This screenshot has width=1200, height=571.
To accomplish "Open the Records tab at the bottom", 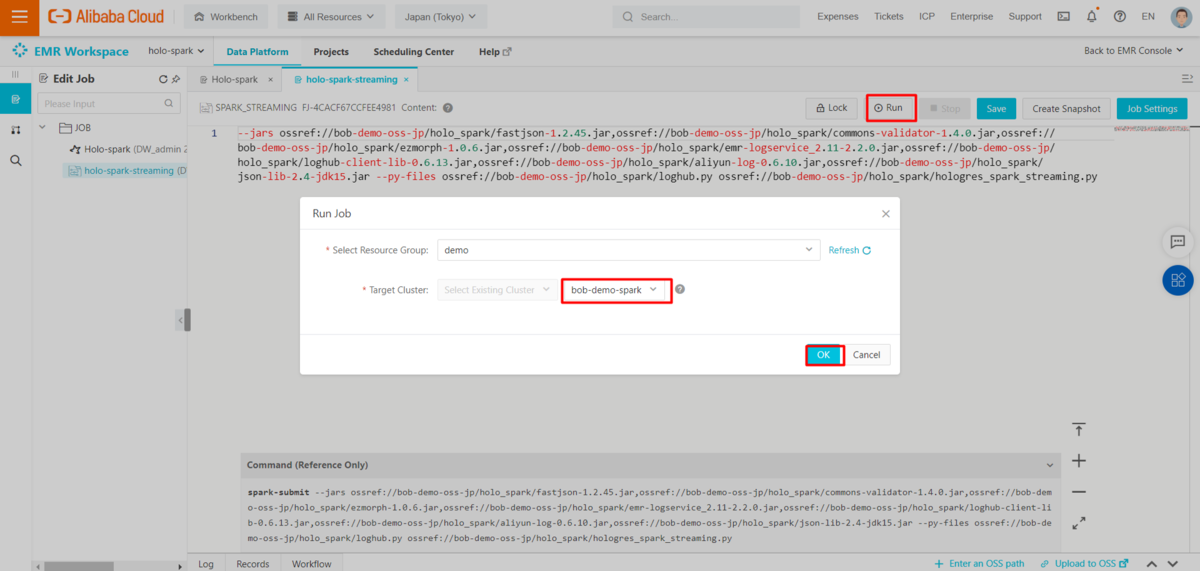I will pos(252,563).
